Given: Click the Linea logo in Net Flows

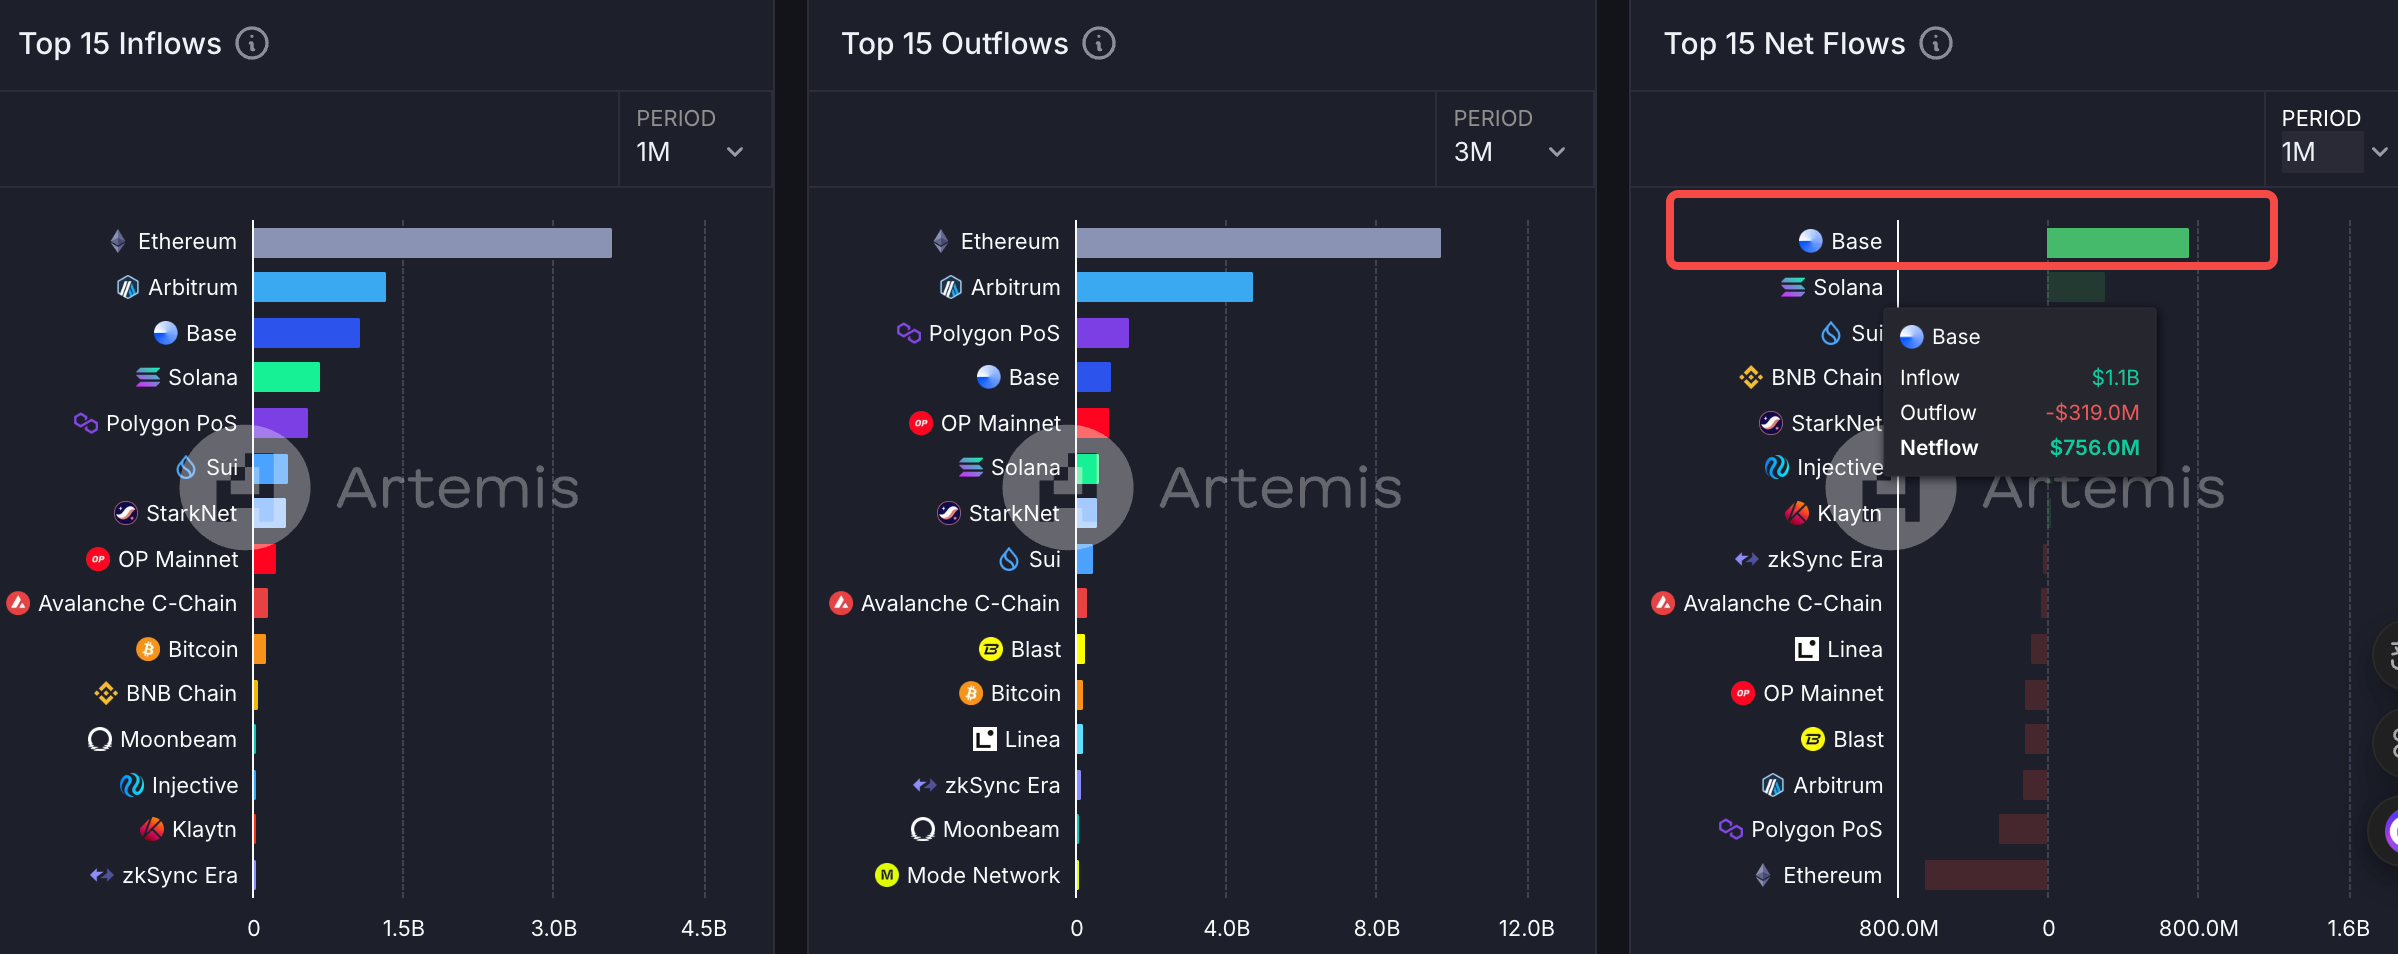Looking at the screenshot, I should tap(1806, 649).
